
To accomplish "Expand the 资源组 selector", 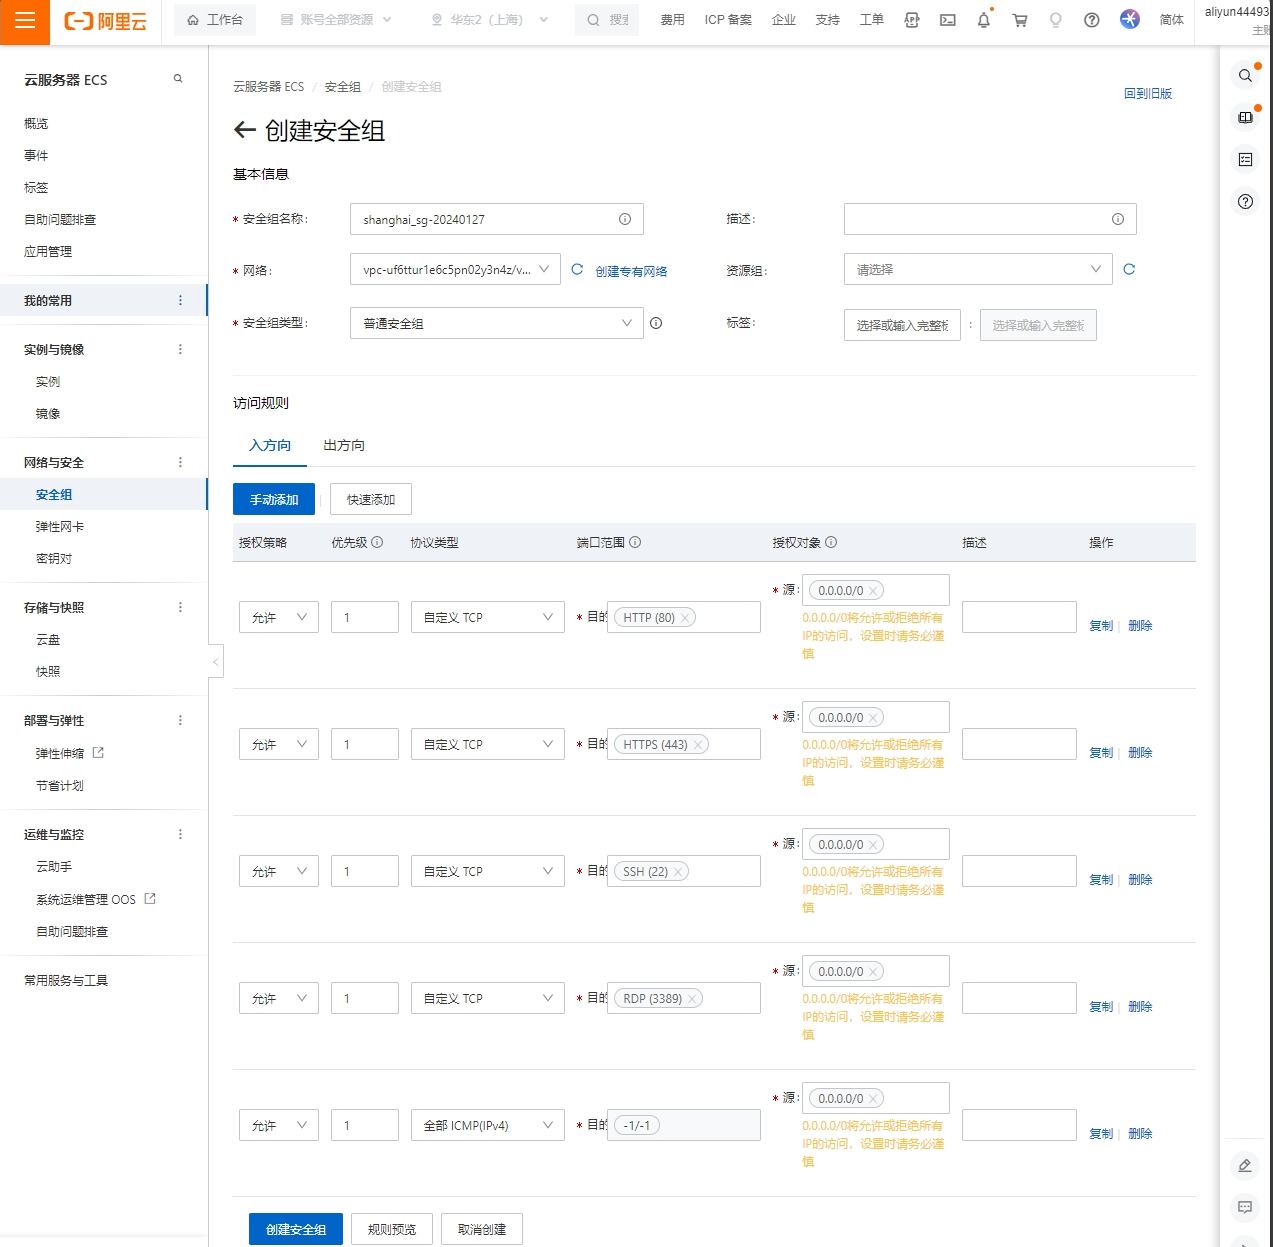I will (x=977, y=269).
